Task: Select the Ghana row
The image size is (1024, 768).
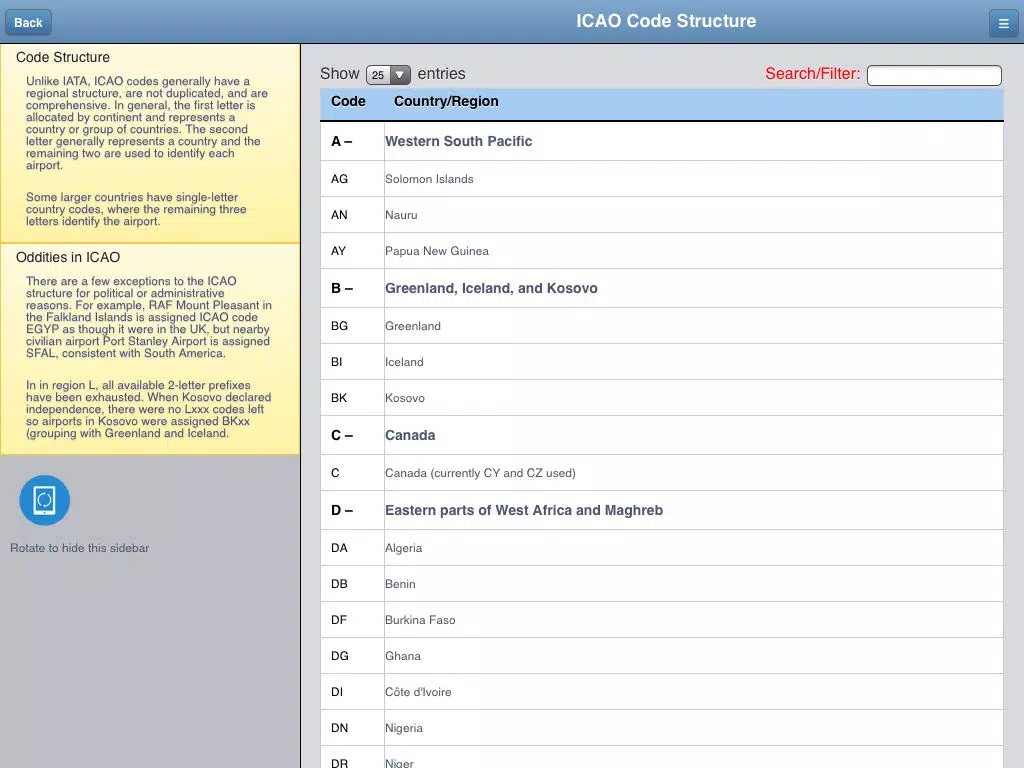Action: point(662,656)
